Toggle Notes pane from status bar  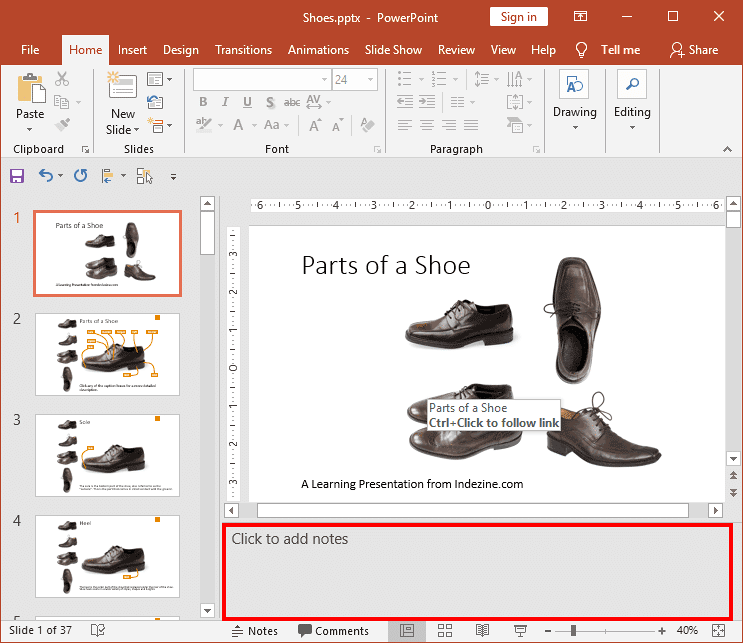tap(254, 631)
